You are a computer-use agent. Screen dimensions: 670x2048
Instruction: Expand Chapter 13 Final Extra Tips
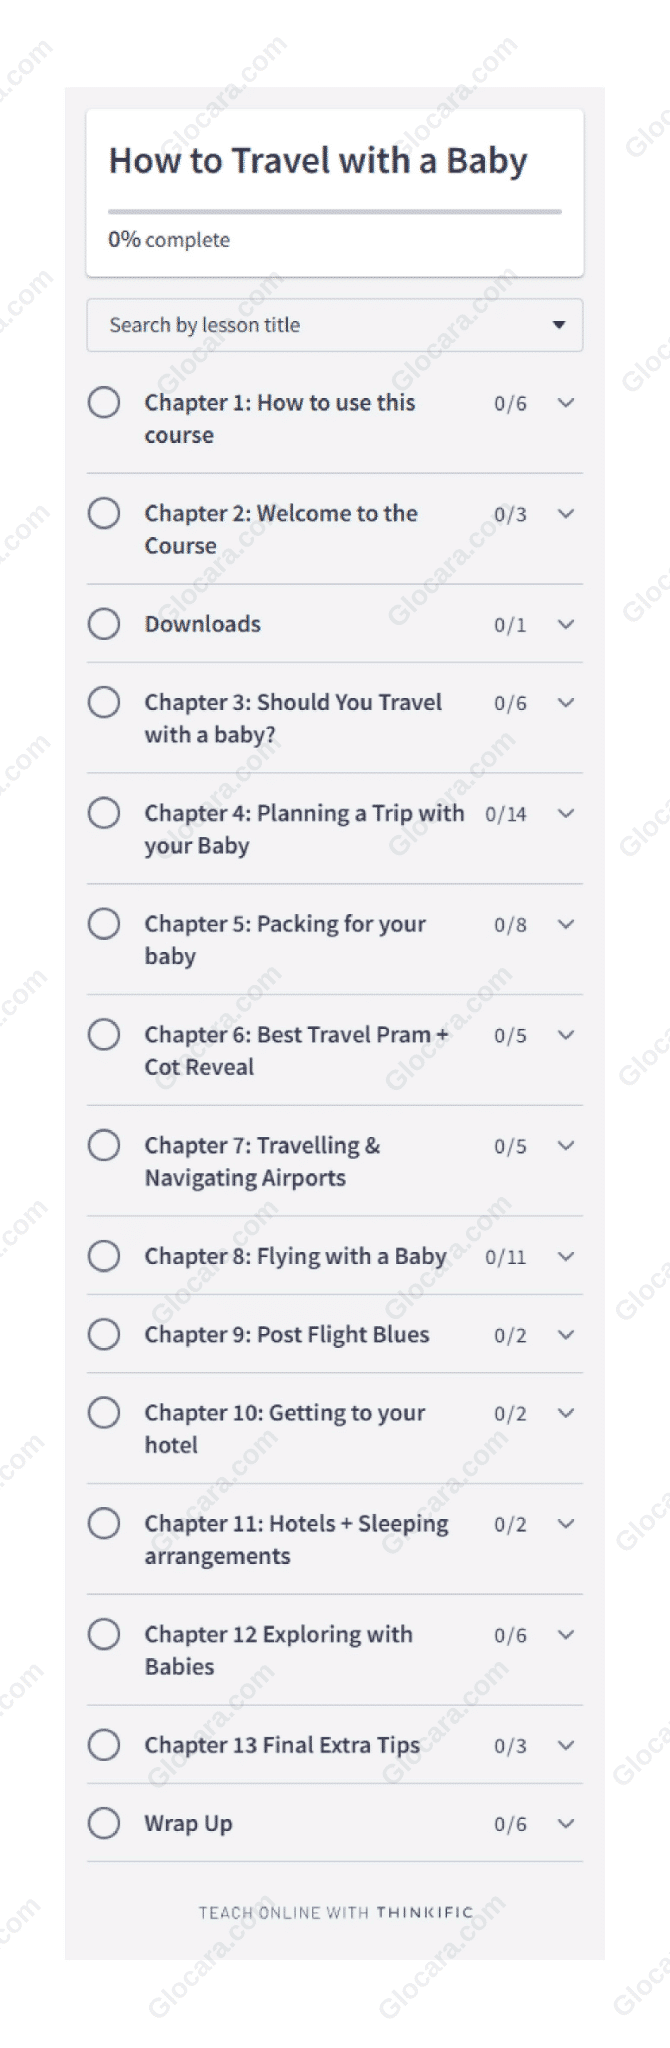566,1745
